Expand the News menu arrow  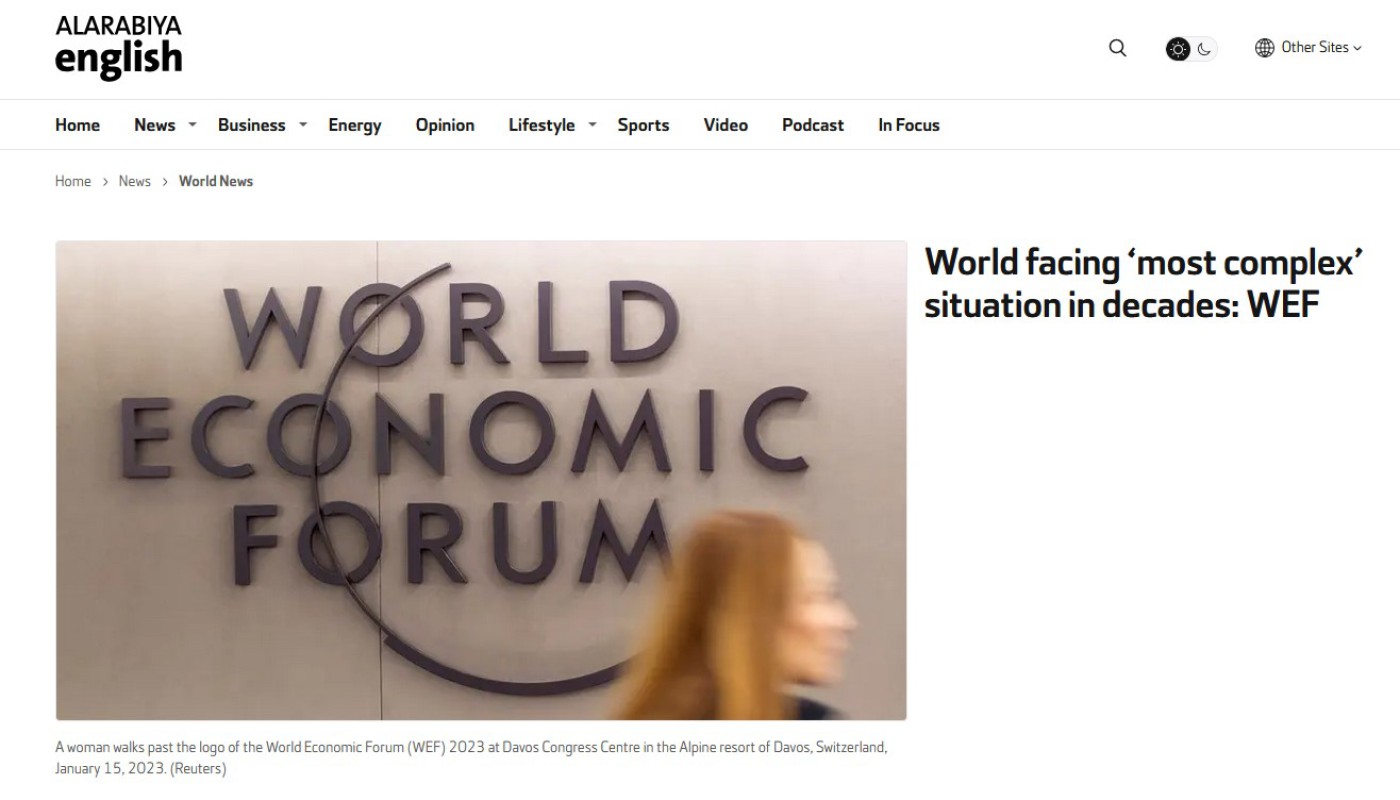point(193,125)
